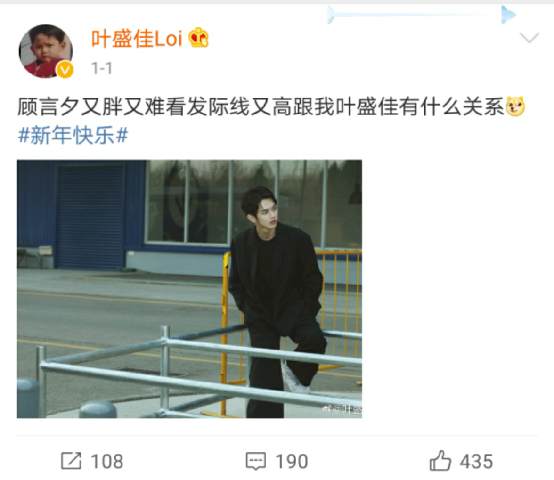Click the doge emoji in post text

[x=515, y=106]
